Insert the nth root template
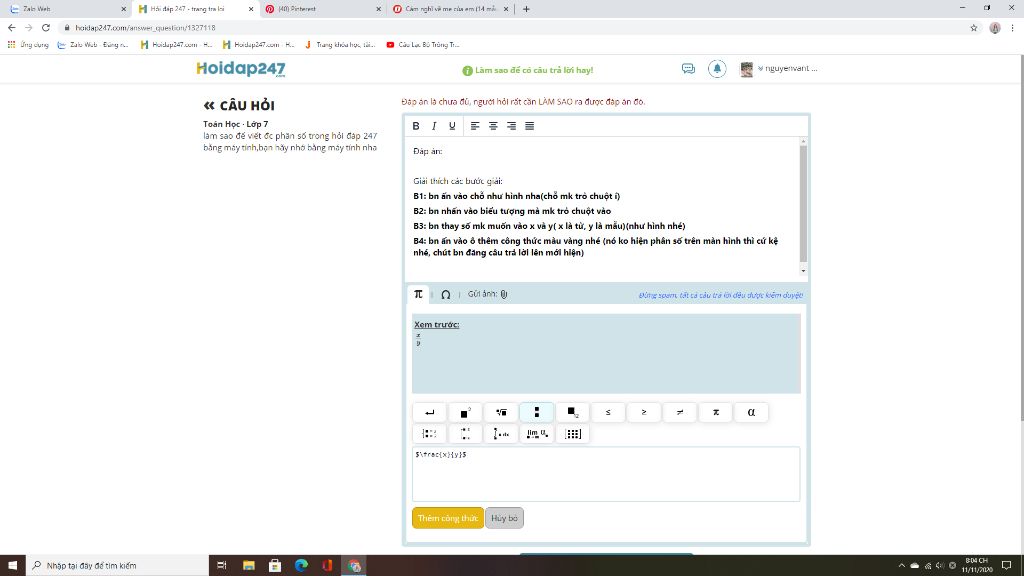The image size is (1024, 576). pyautogui.click(x=501, y=412)
